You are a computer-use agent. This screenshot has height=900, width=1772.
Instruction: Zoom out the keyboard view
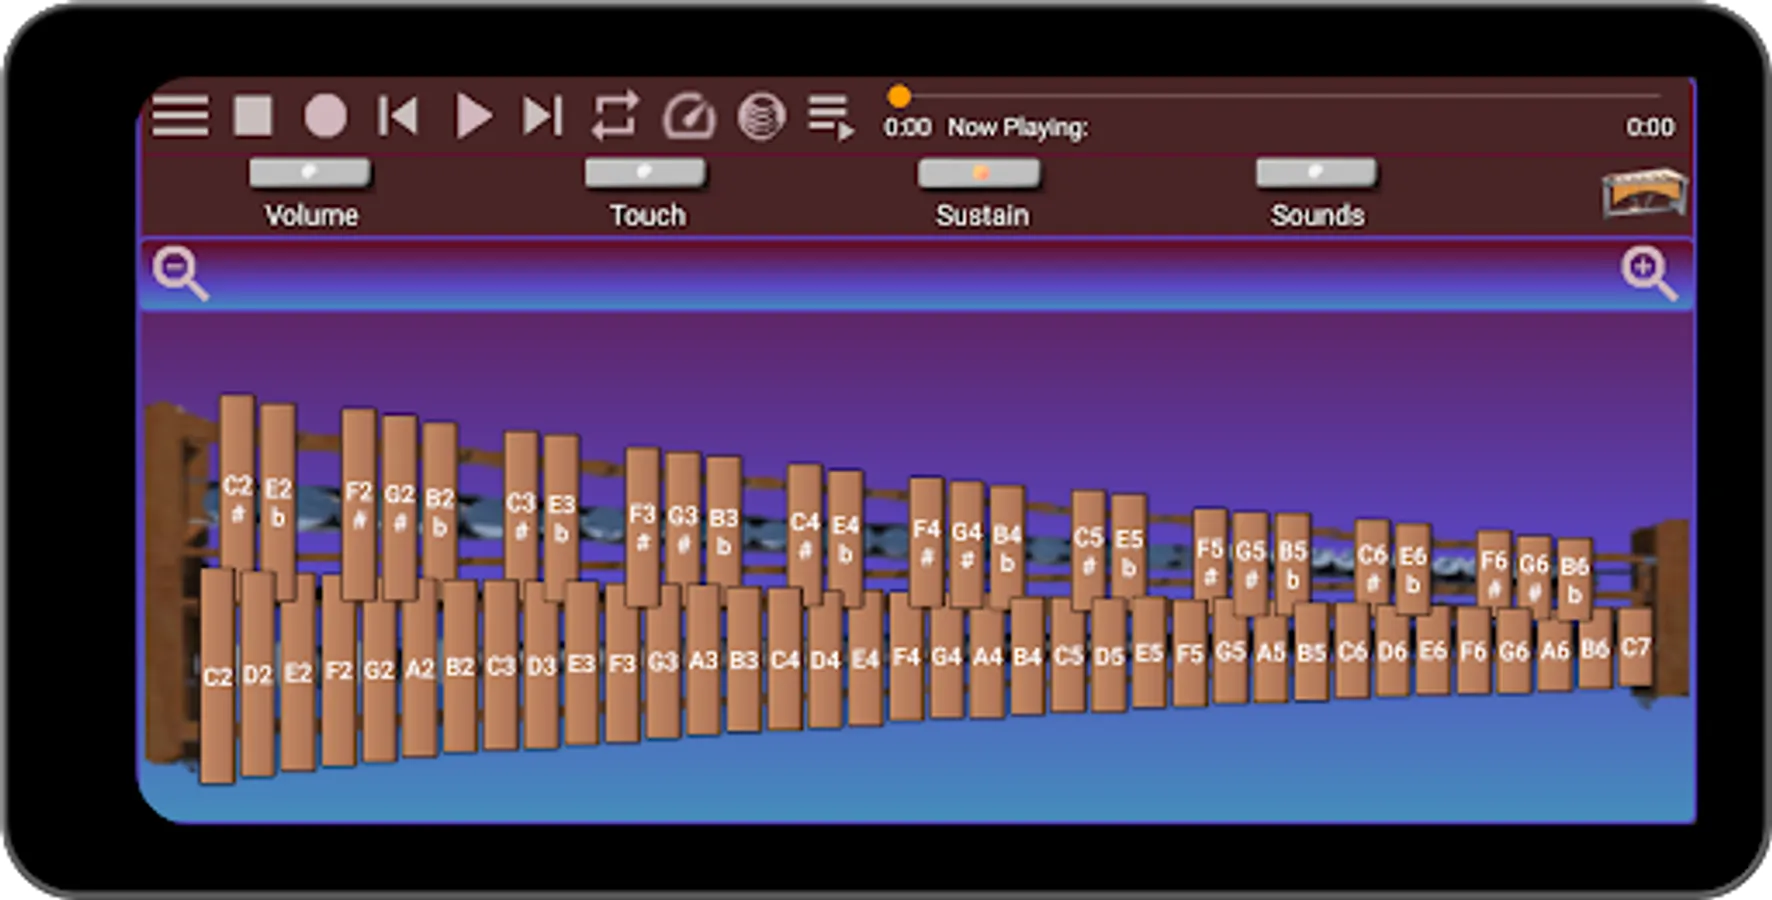click(x=180, y=272)
